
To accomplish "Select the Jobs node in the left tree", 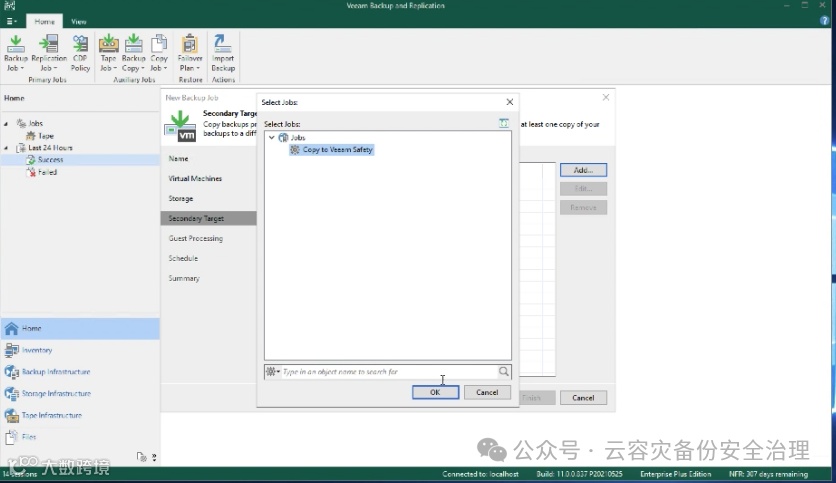I will (x=35, y=123).
